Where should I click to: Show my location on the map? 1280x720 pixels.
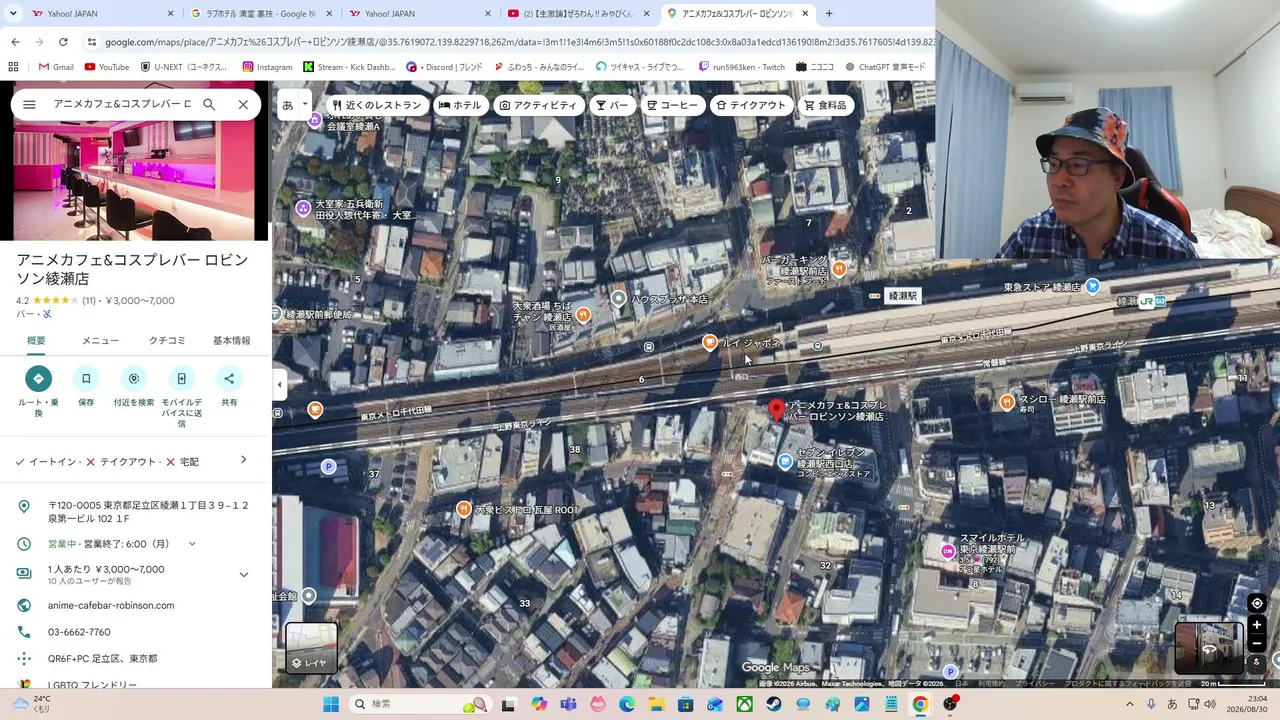point(1257,603)
